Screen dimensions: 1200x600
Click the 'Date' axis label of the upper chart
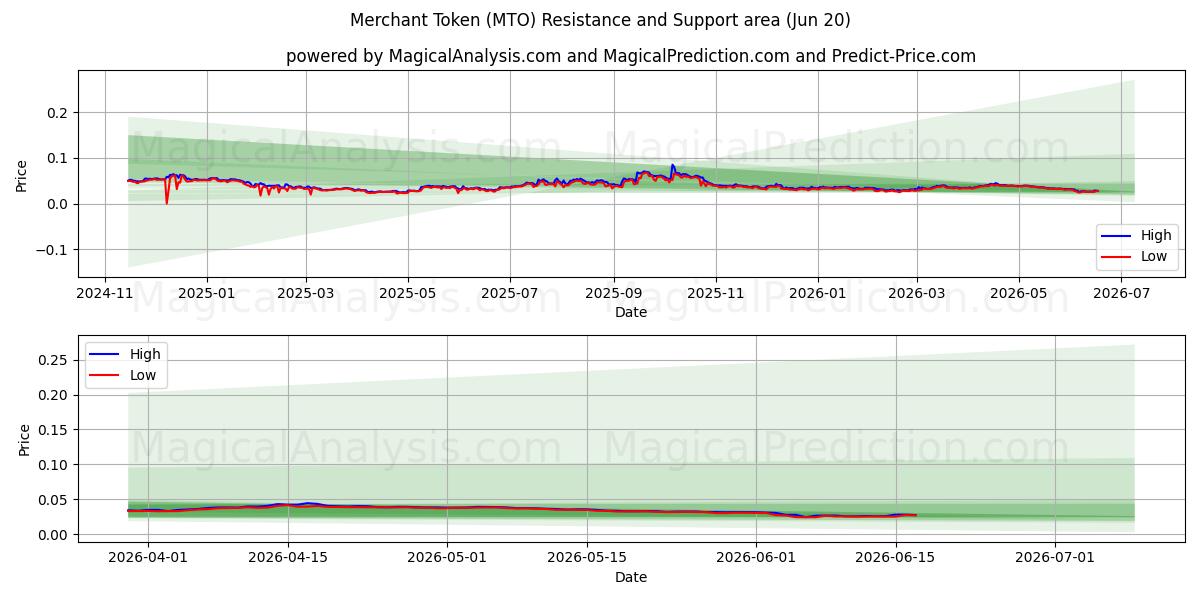(631, 312)
